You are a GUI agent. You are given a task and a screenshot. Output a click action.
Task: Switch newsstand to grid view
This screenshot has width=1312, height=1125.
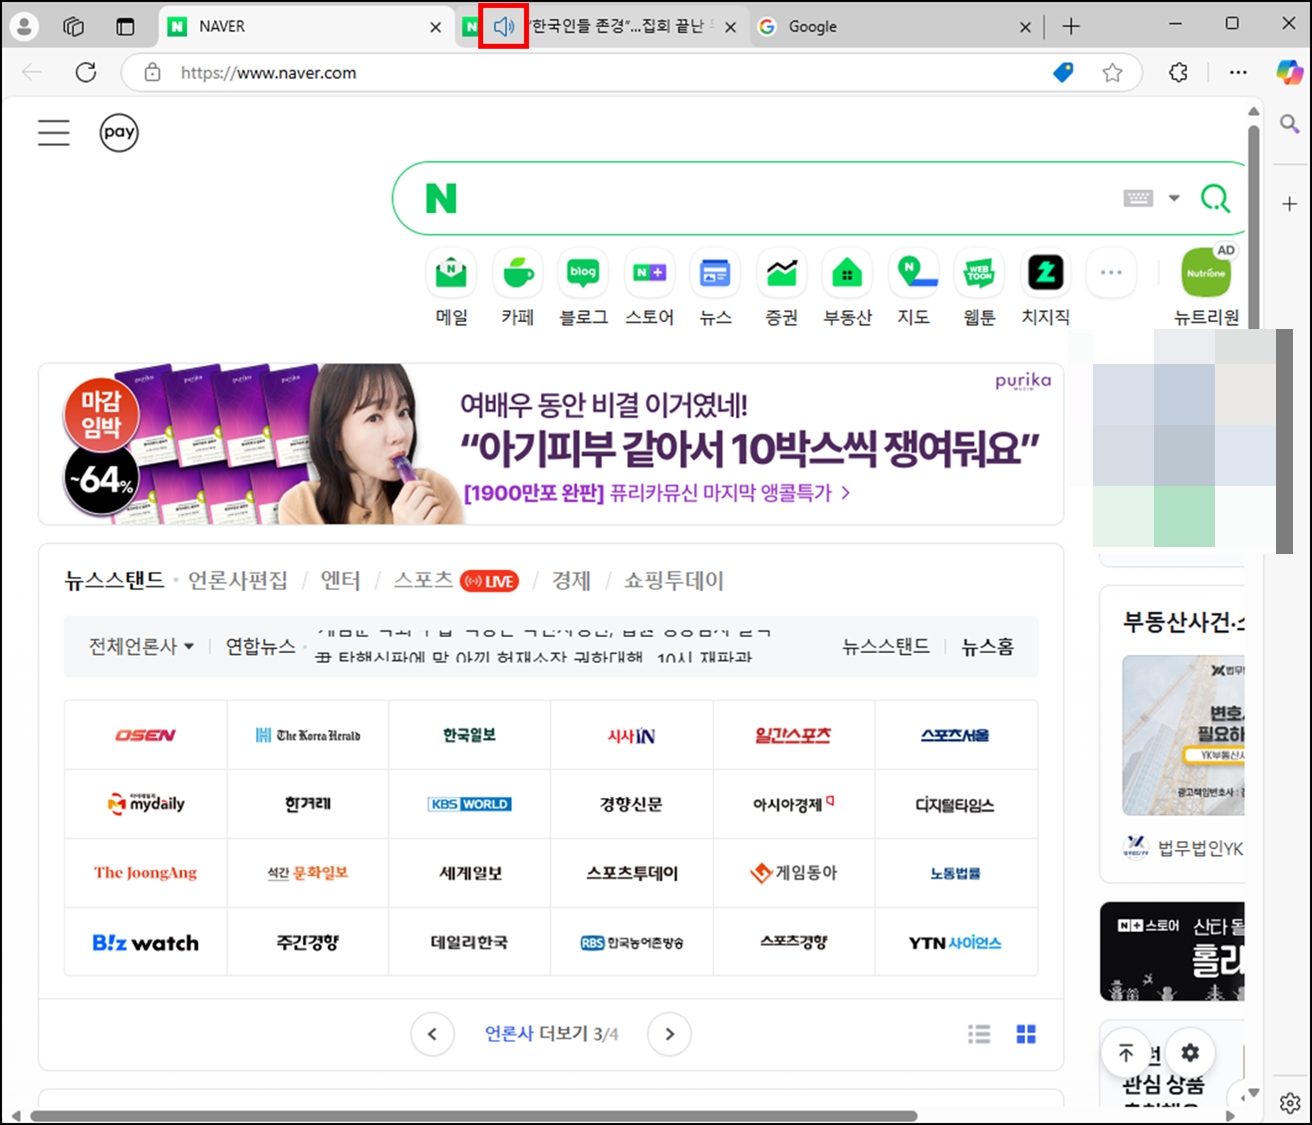tap(1026, 1034)
